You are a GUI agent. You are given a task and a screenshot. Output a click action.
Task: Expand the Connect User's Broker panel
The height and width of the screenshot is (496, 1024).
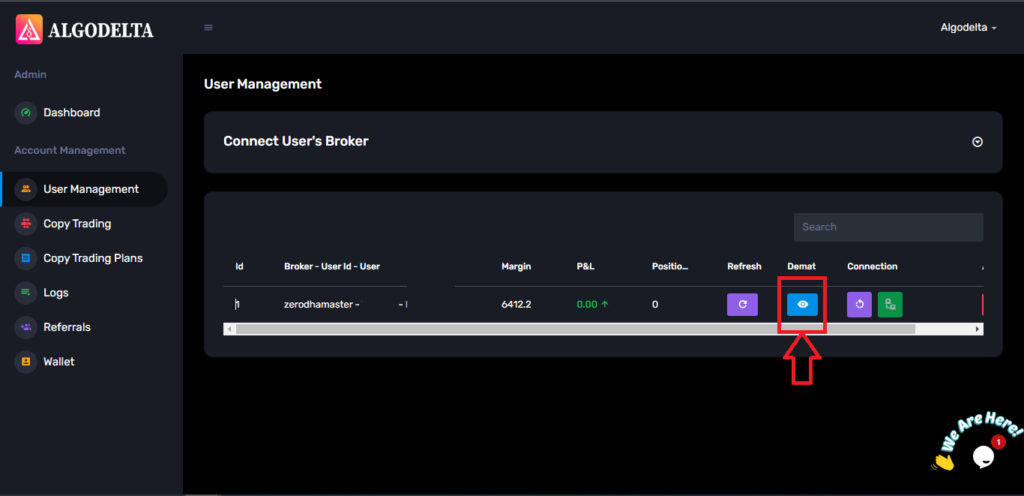point(977,142)
